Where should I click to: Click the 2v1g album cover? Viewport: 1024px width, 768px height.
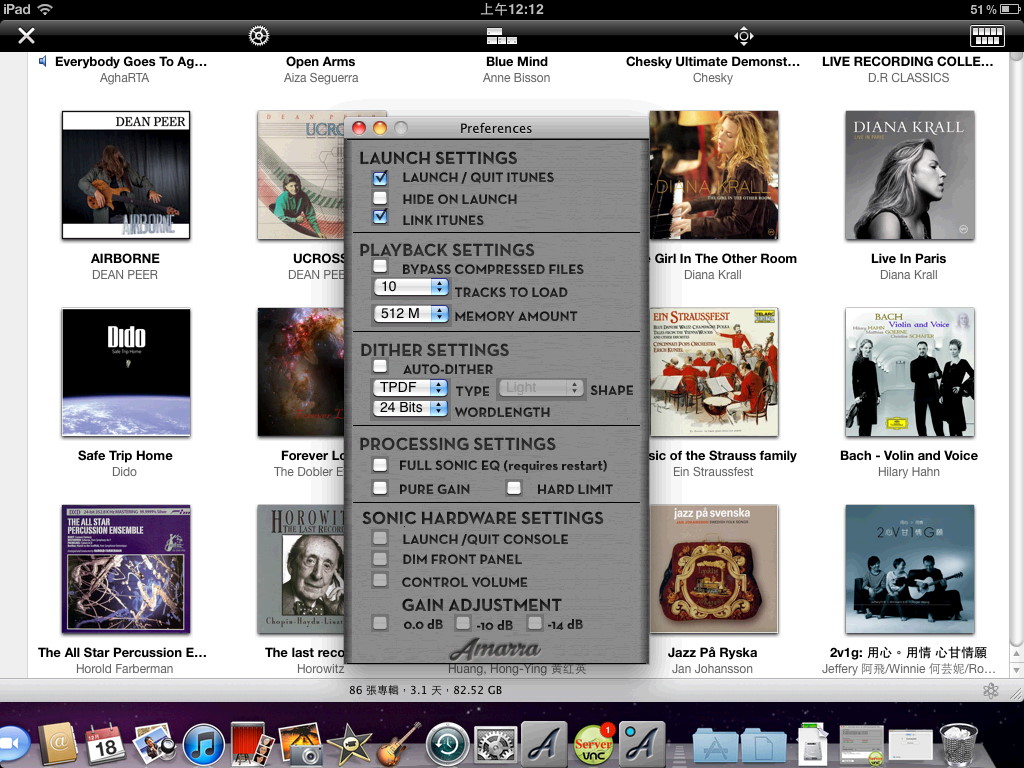click(x=910, y=569)
